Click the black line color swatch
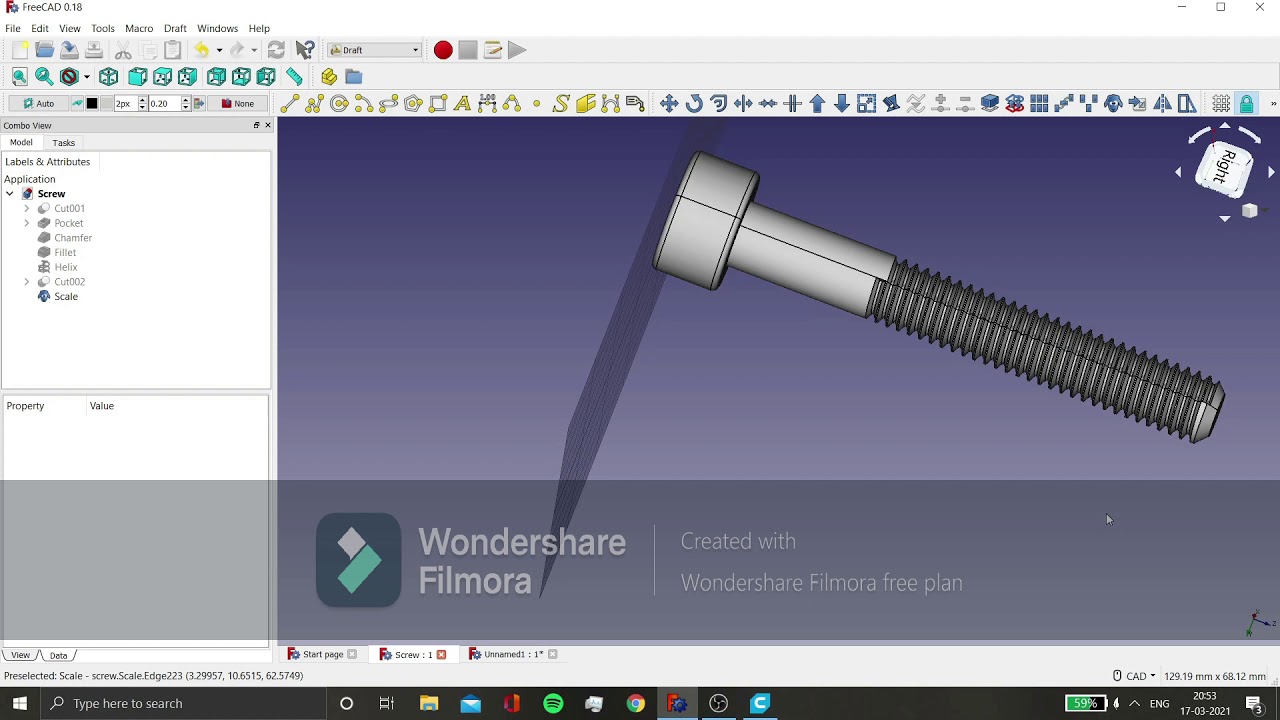 (92, 104)
